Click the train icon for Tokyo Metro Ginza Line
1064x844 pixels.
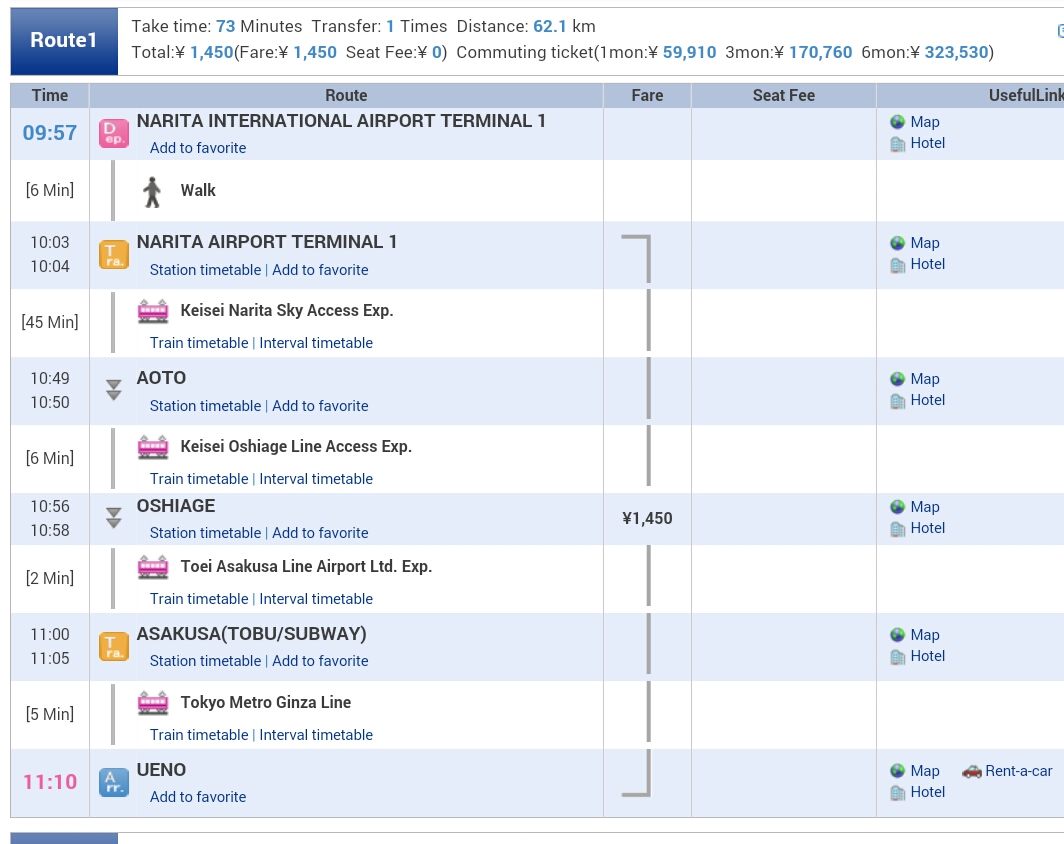153,703
